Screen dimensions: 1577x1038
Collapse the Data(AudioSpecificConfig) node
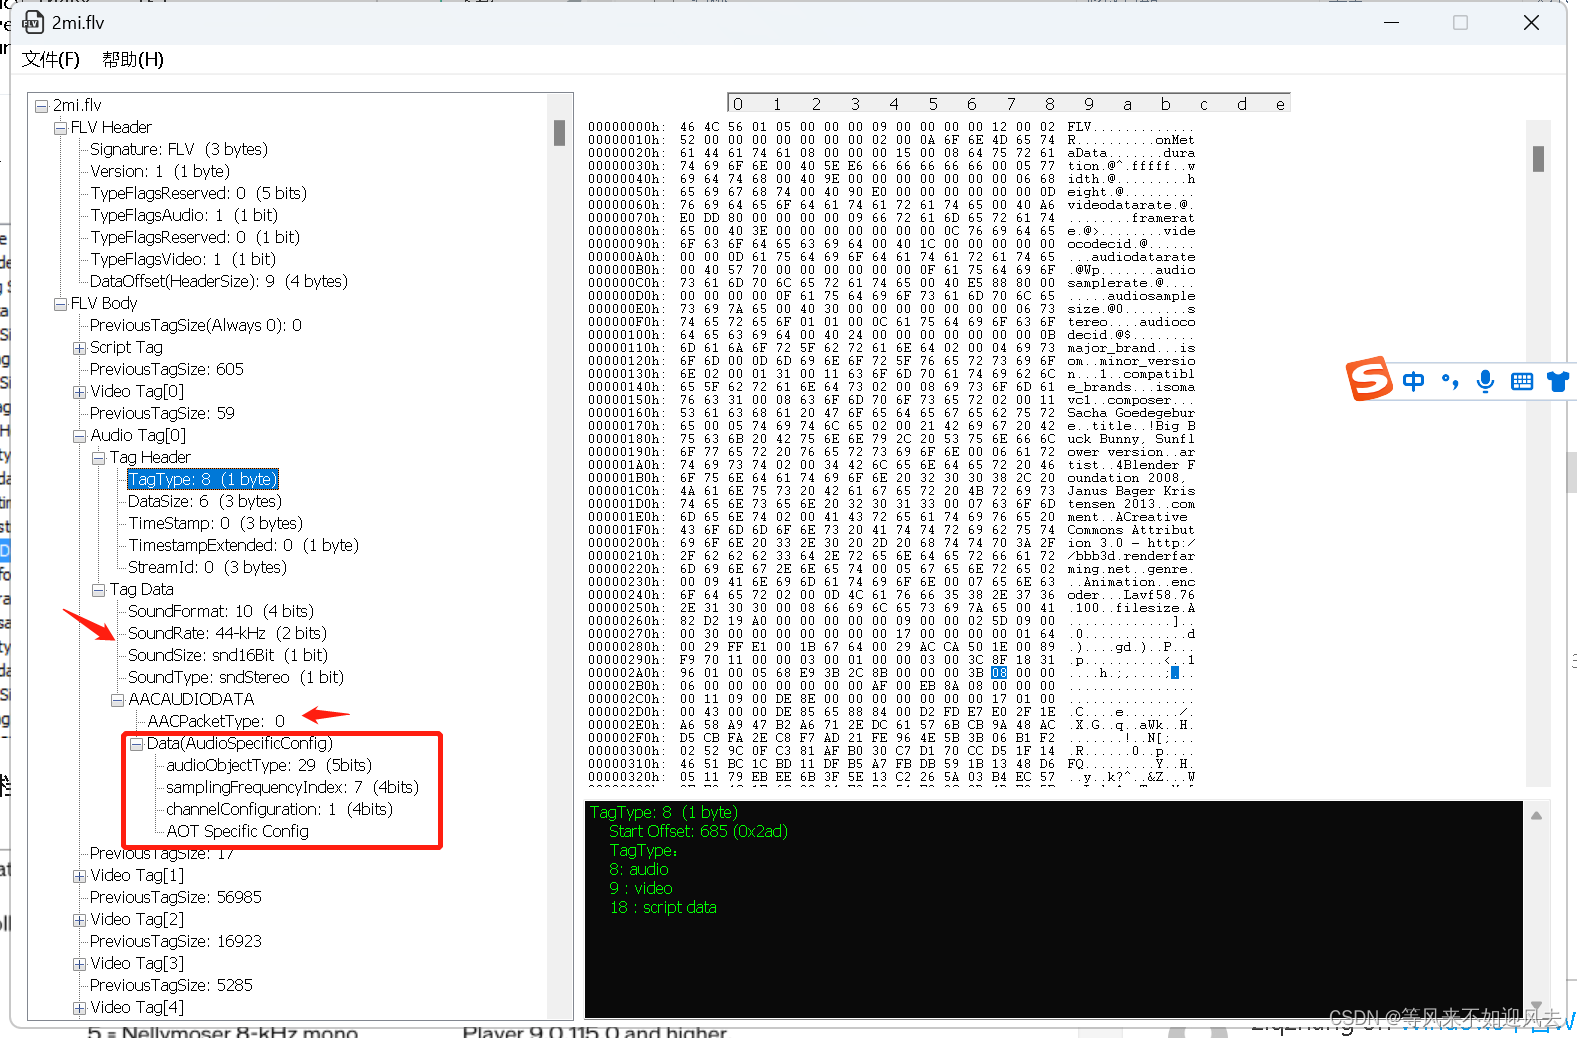(x=136, y=744)
